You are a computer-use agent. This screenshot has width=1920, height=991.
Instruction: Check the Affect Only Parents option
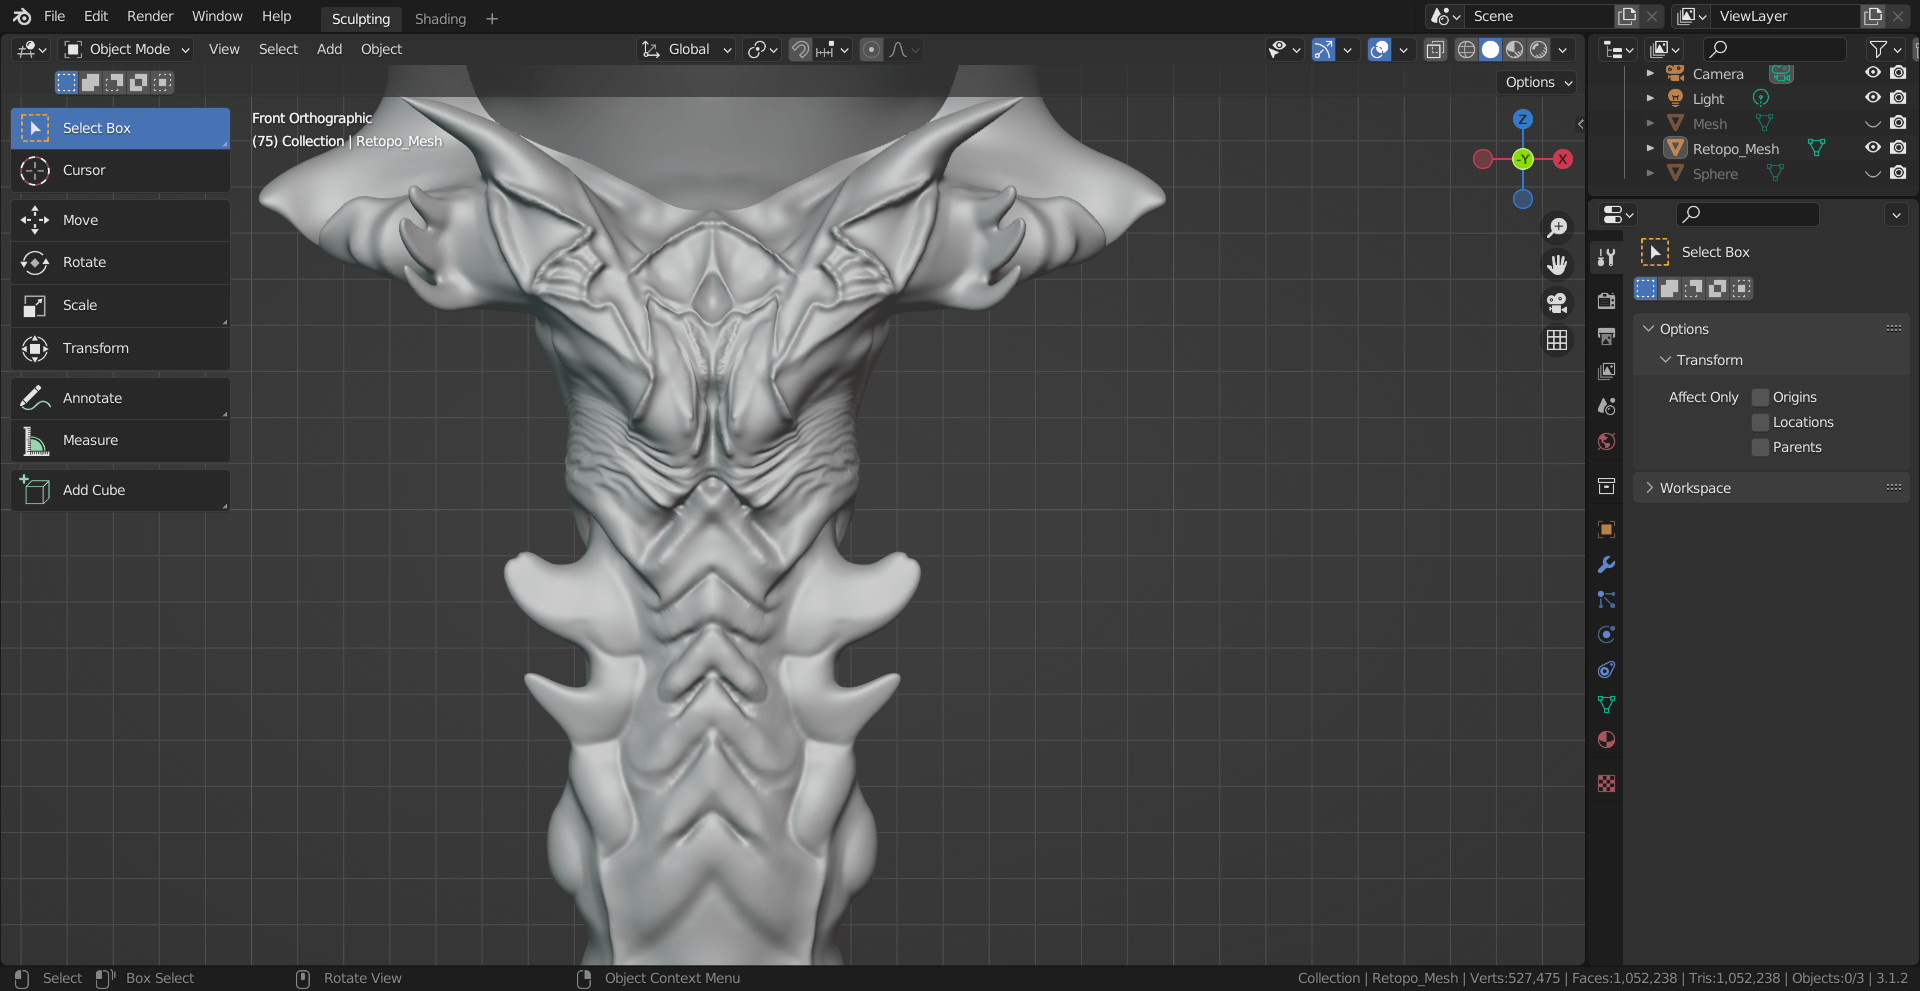[x=1761, y=448]
